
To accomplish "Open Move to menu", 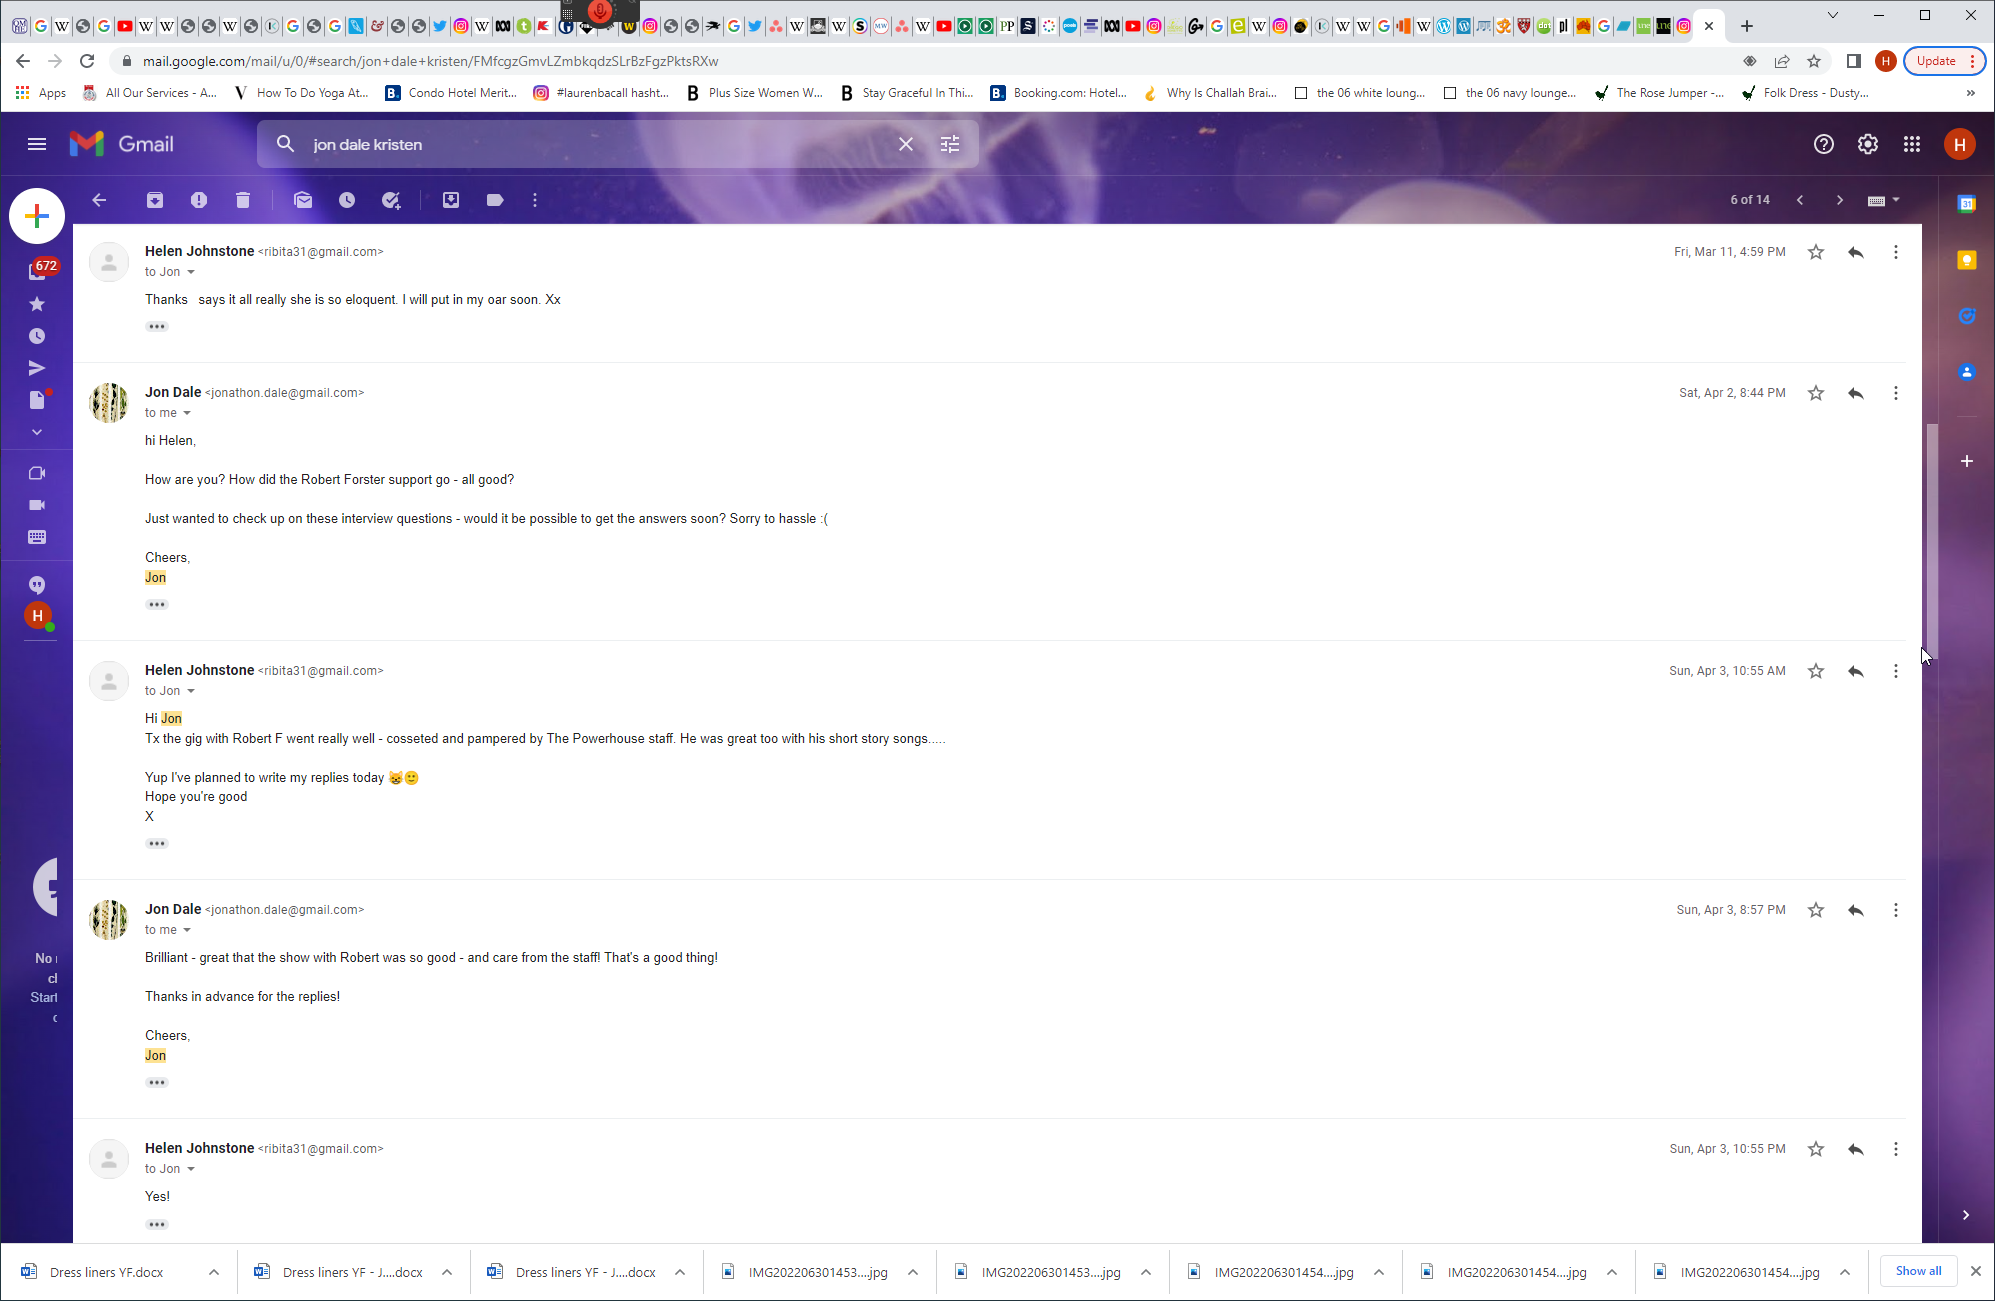I will (451, 200).
